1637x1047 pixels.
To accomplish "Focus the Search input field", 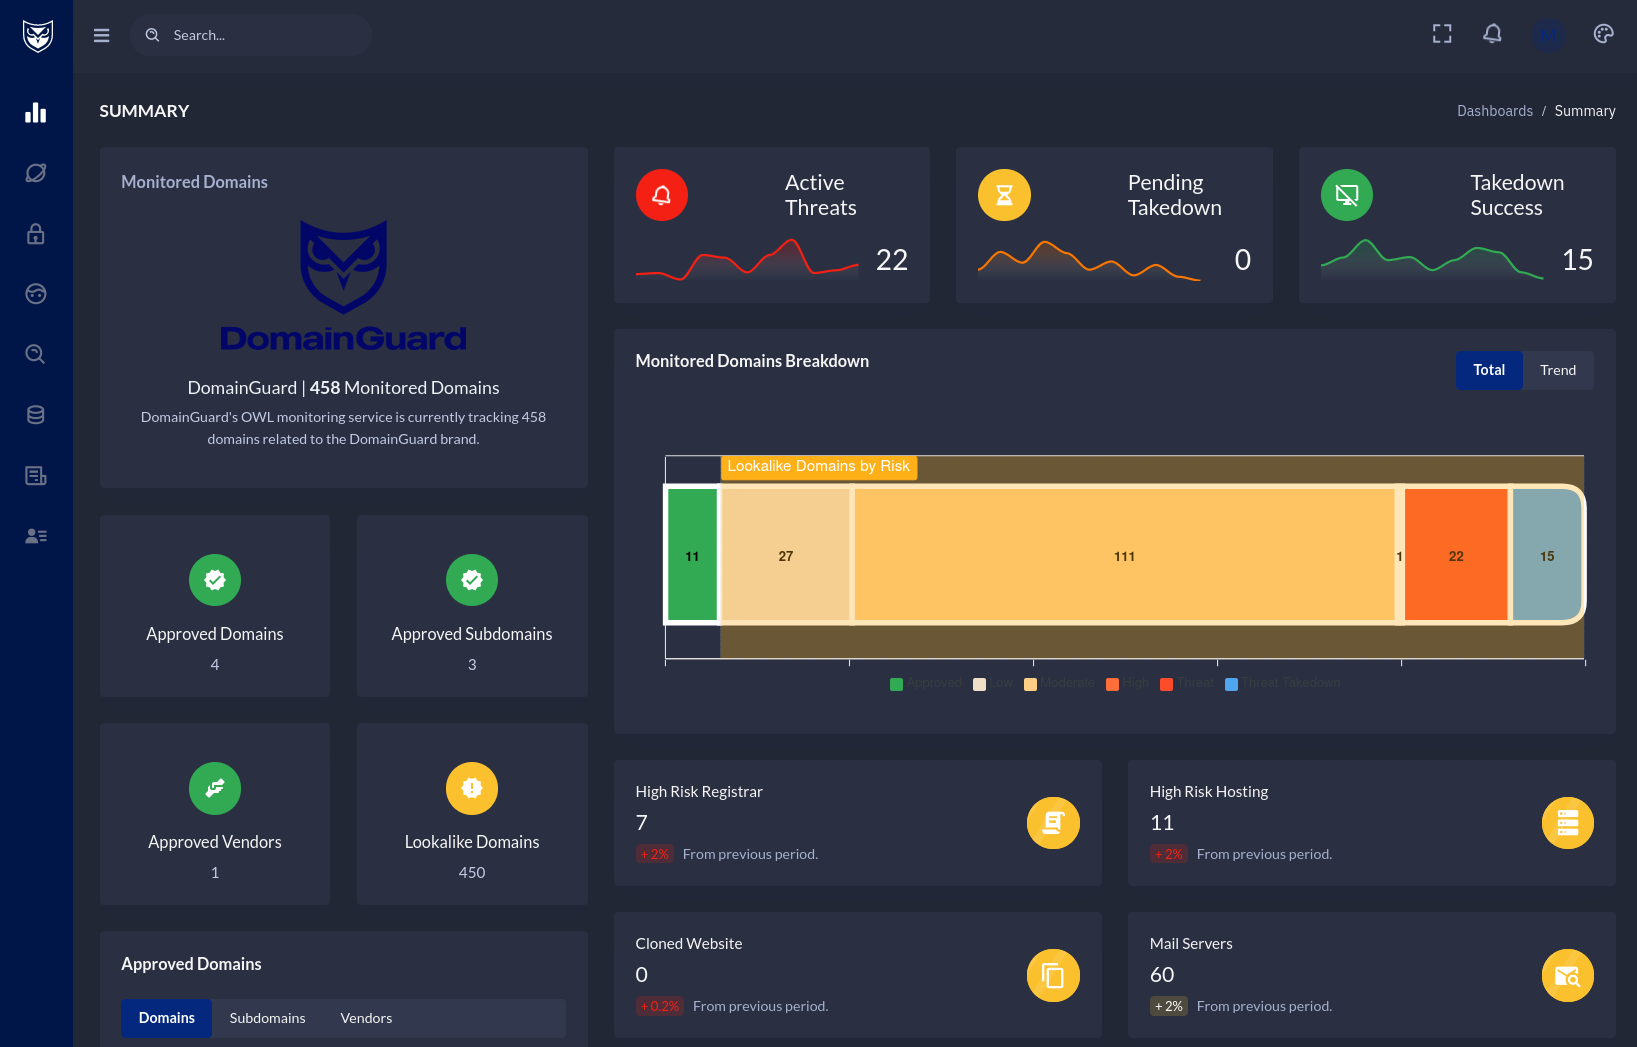I will [251, 35].
